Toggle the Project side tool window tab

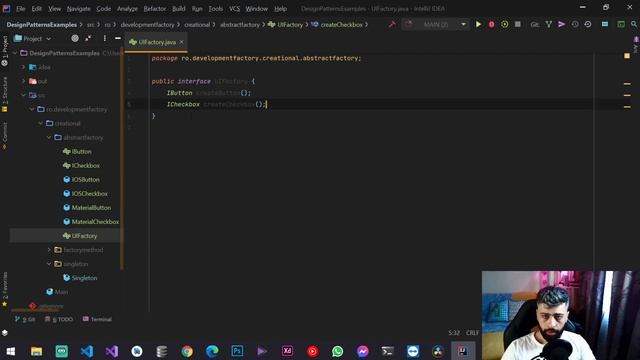click(5, 50)
